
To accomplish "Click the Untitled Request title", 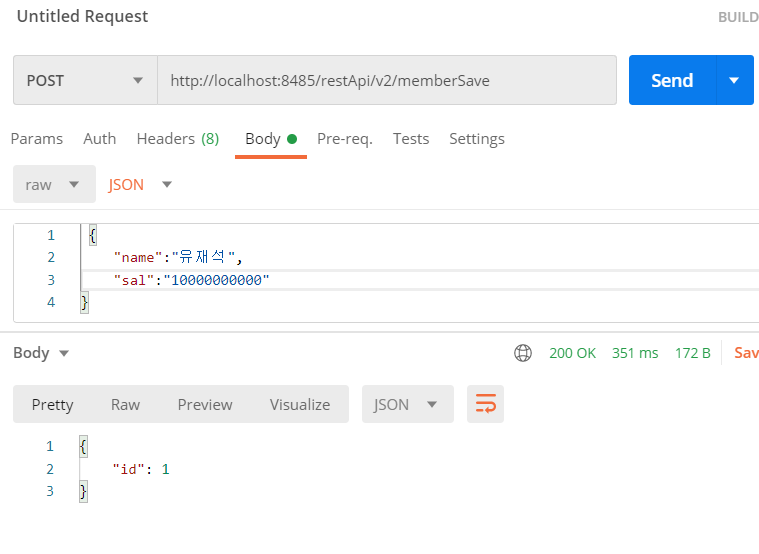I will [82, 16].
